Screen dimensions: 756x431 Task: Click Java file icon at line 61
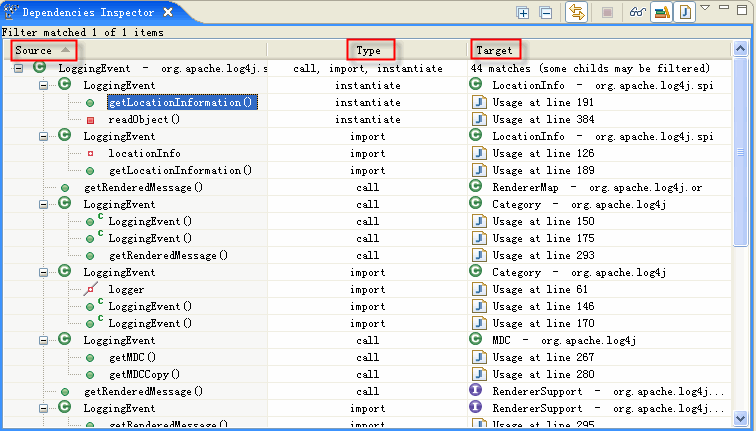(x=479, y=289)
